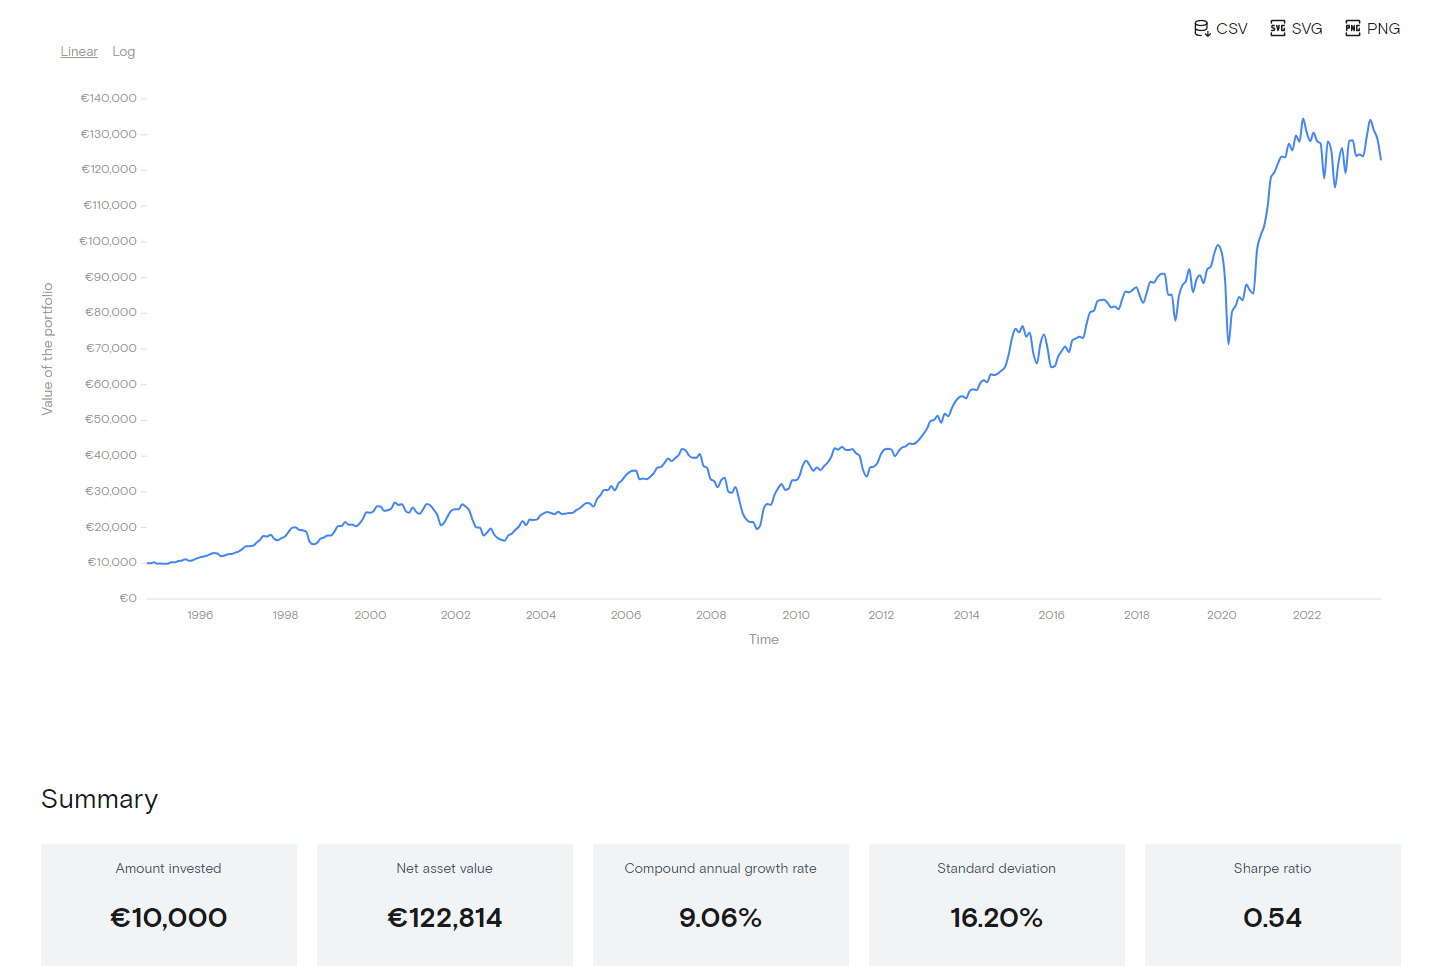Click the Summary section heading

pos(100,799)
